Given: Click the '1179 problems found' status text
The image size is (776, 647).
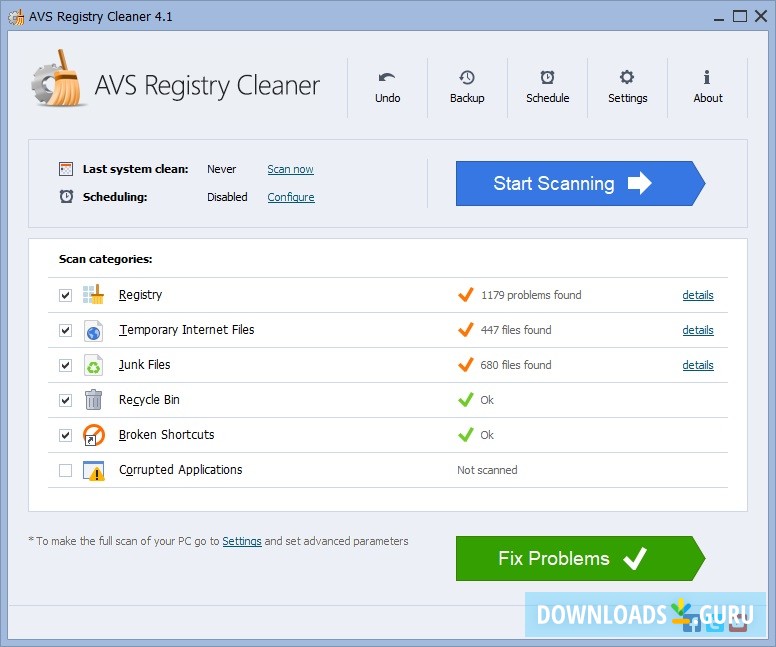Looking at the screenshot, I should [531, 295].
